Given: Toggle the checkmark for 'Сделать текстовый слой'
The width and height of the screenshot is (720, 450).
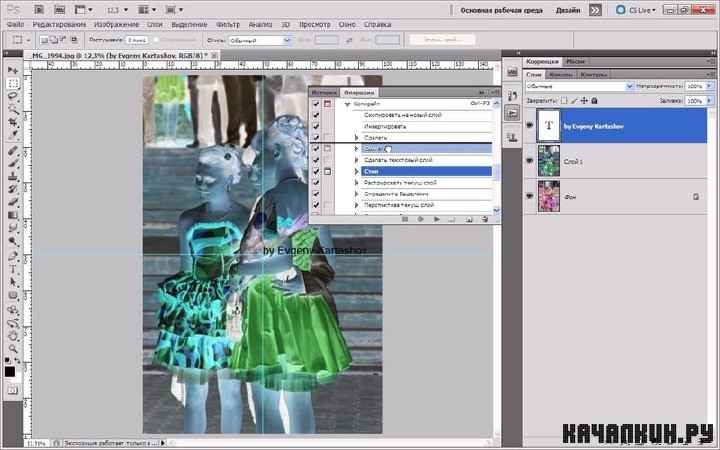Looking at the screenshot, I should [316, 160].
